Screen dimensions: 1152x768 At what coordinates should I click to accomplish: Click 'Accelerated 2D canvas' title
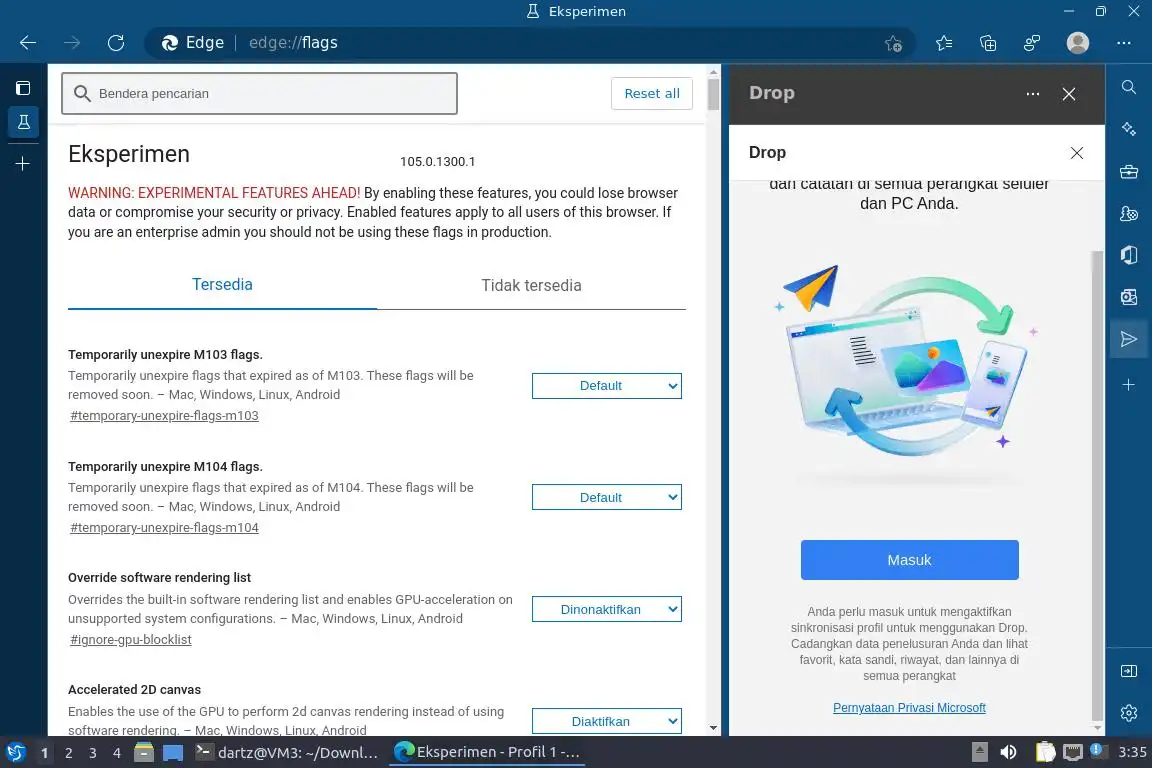point(134,689)
